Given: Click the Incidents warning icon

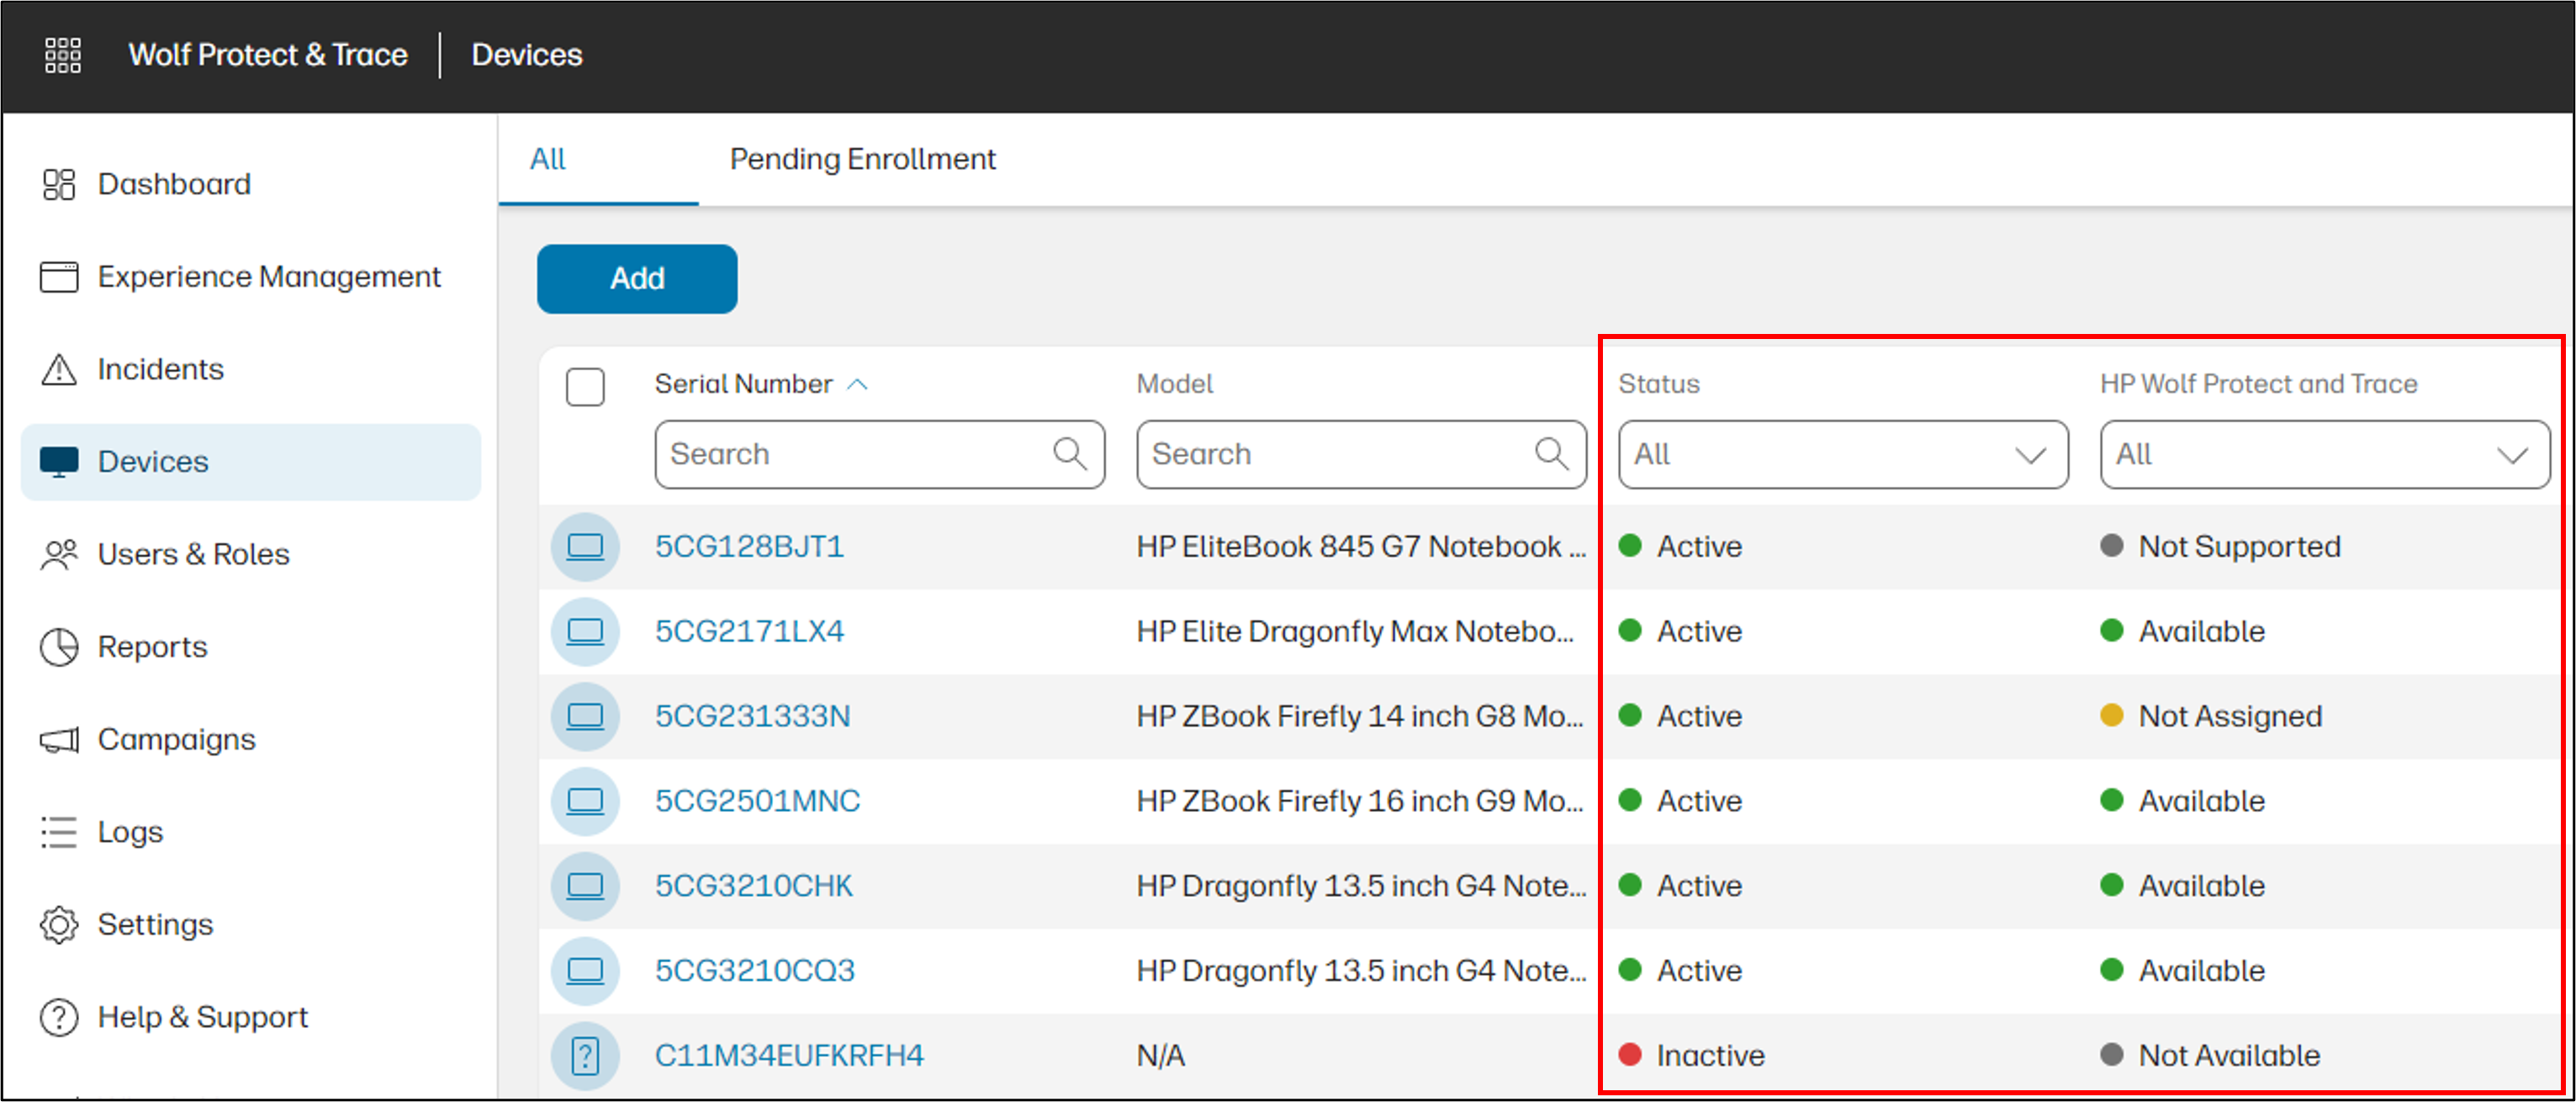Looking at the screenshot, I should 58,369.
